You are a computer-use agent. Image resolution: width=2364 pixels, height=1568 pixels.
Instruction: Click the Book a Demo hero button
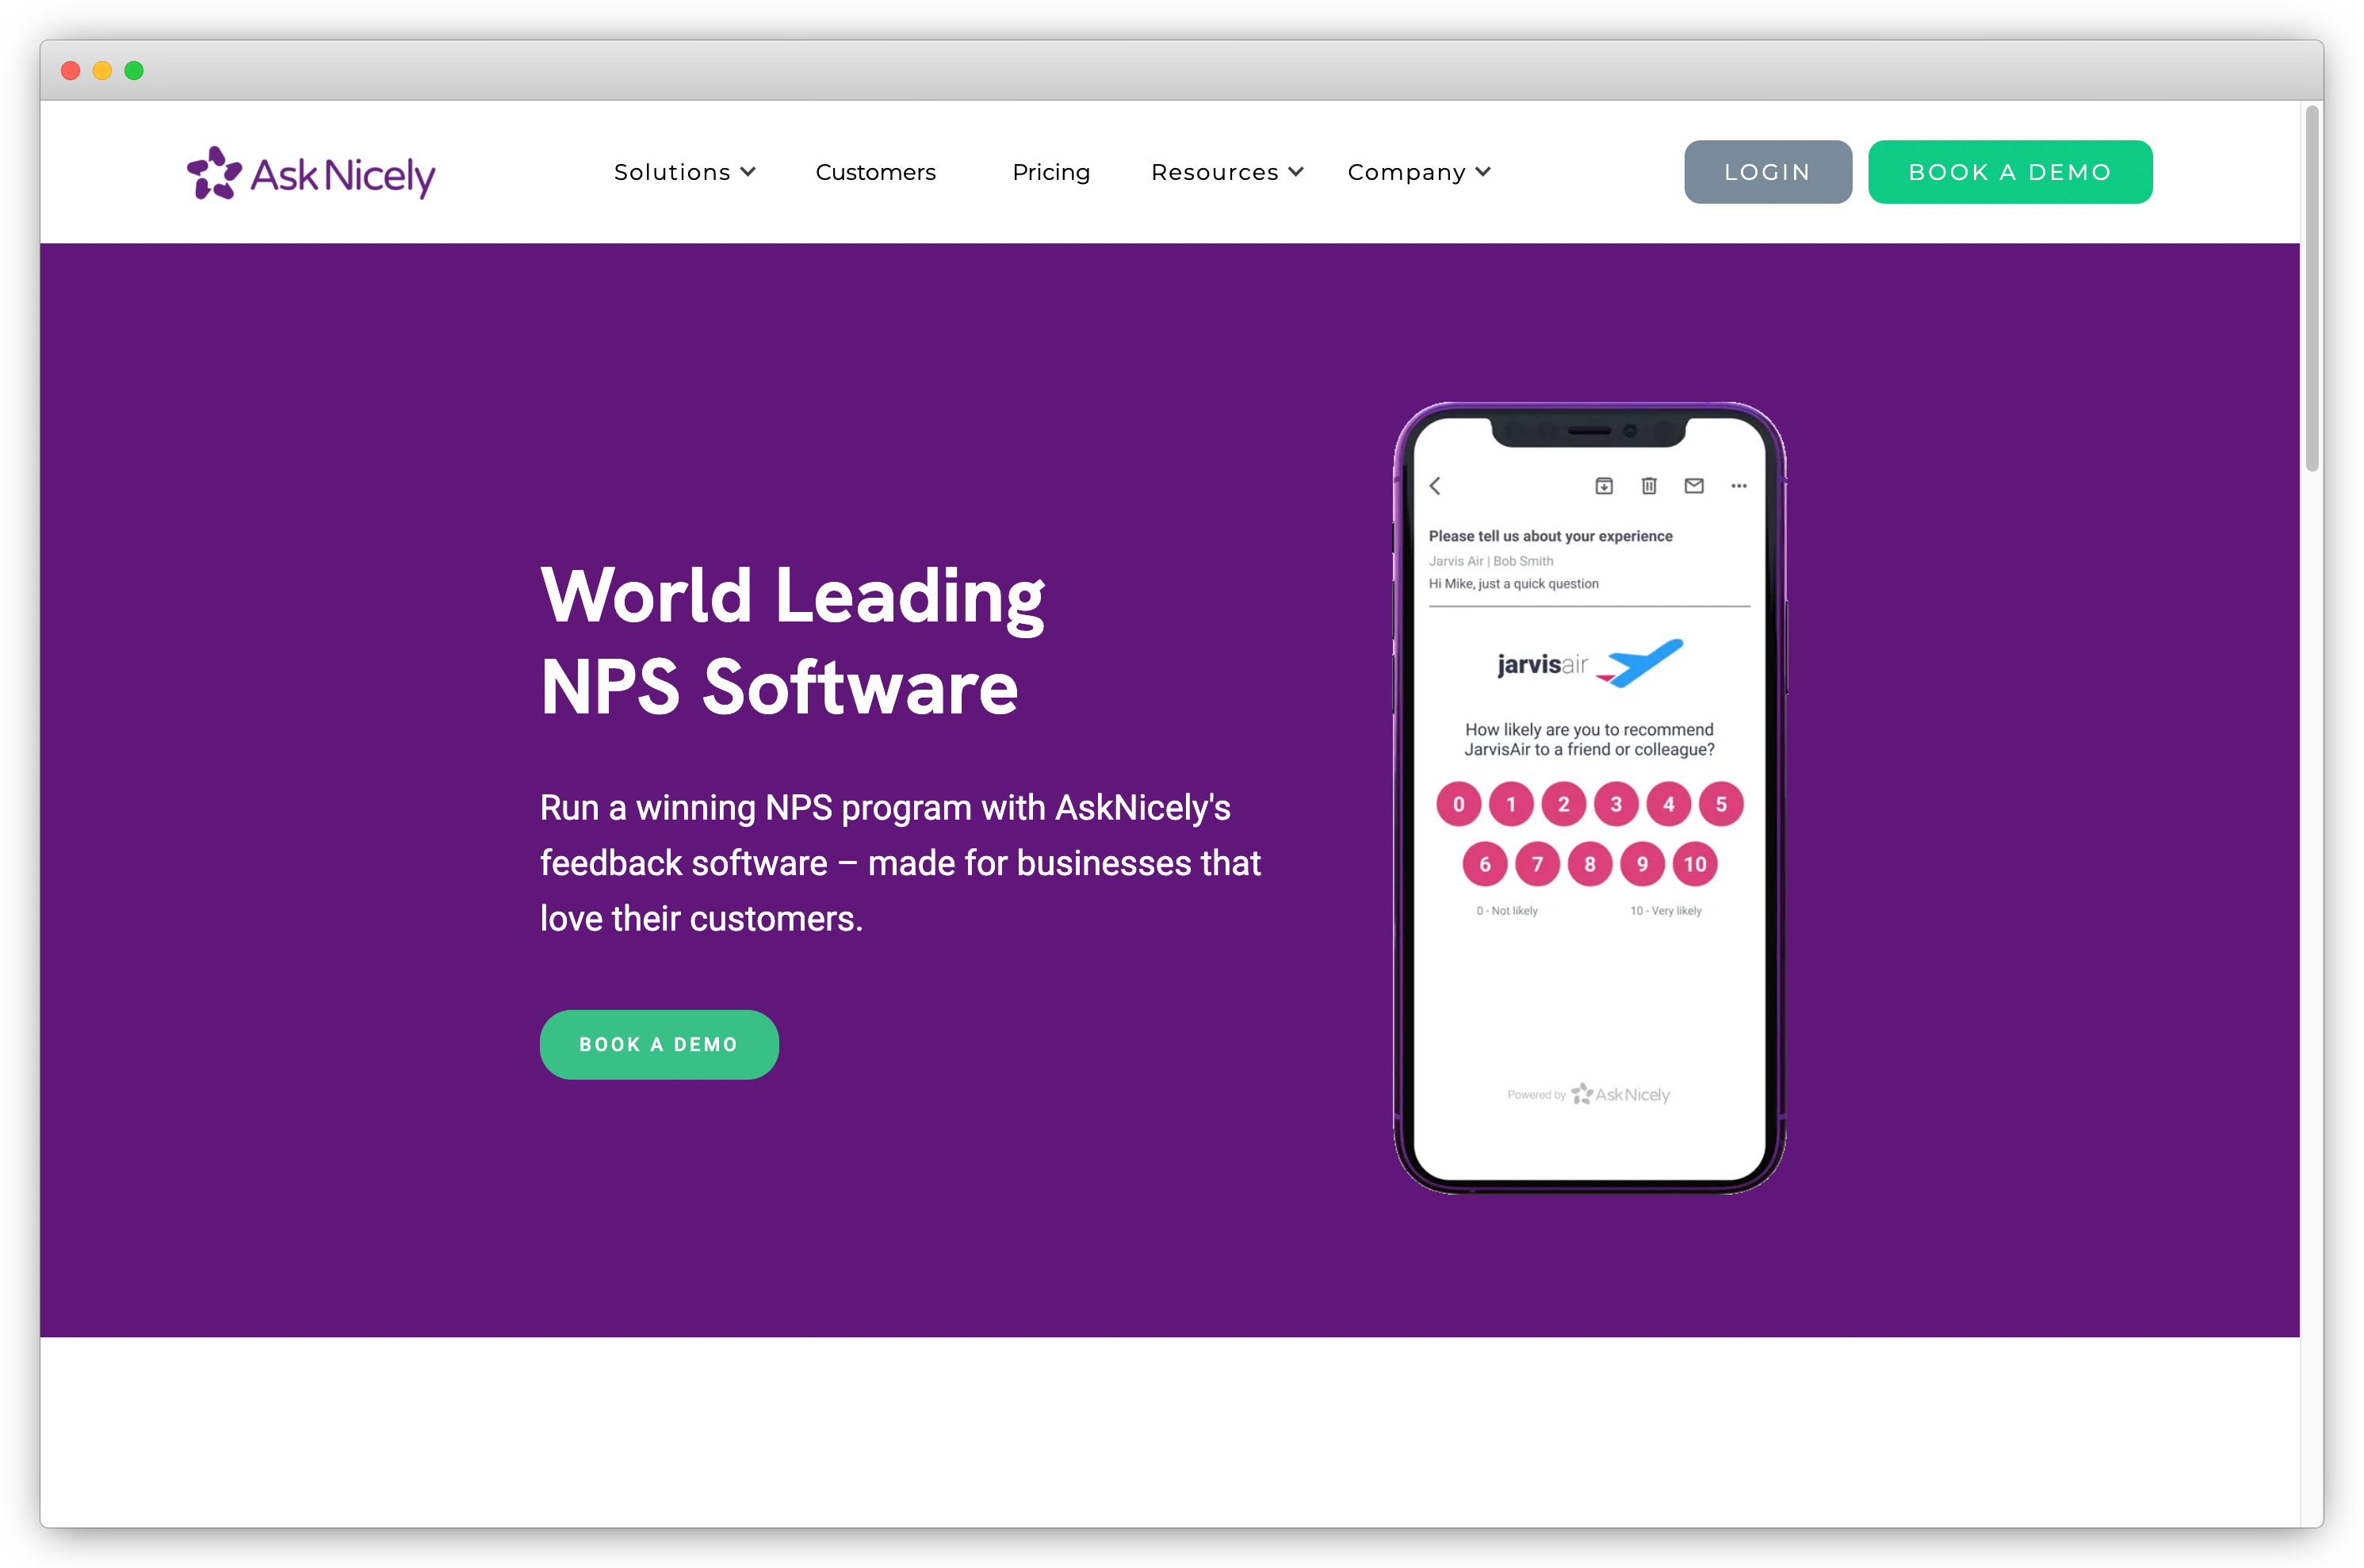[660, 1045]
